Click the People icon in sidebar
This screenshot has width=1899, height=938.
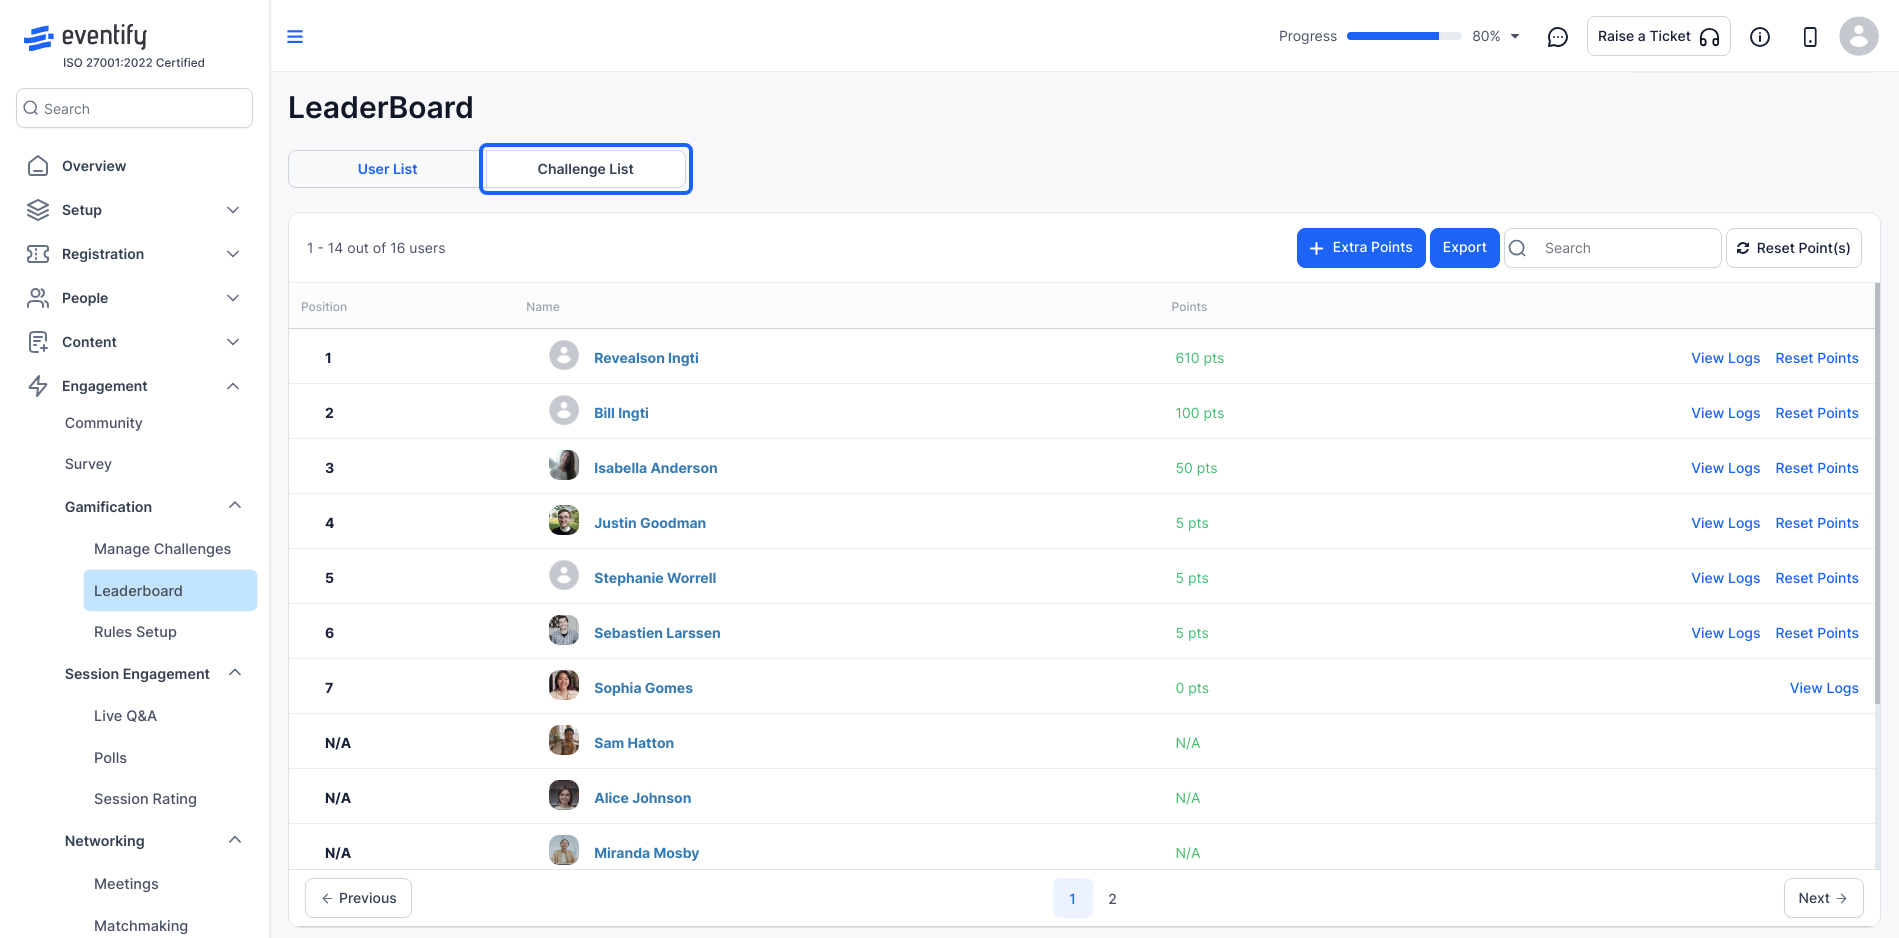click(x=38, y=298)
